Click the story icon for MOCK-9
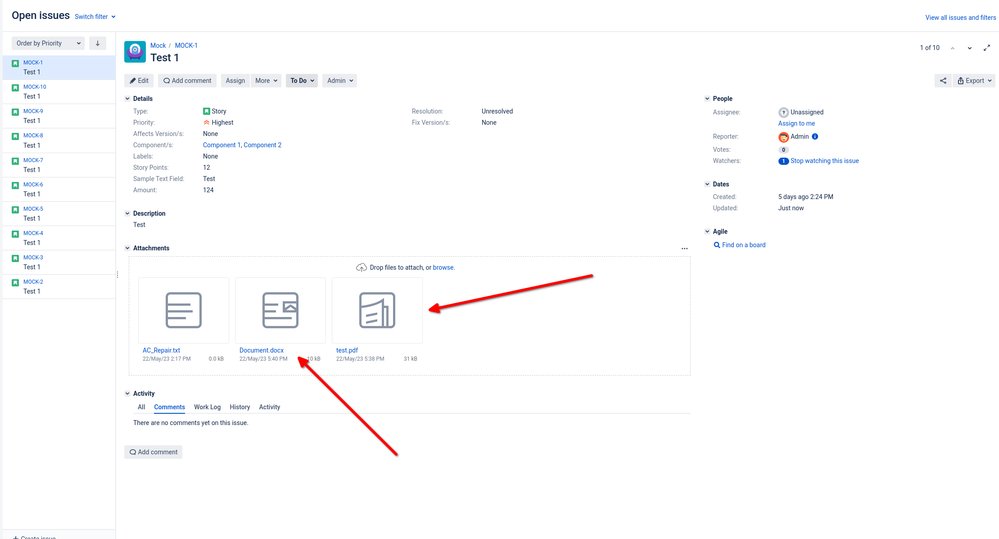 coord(15,111)
